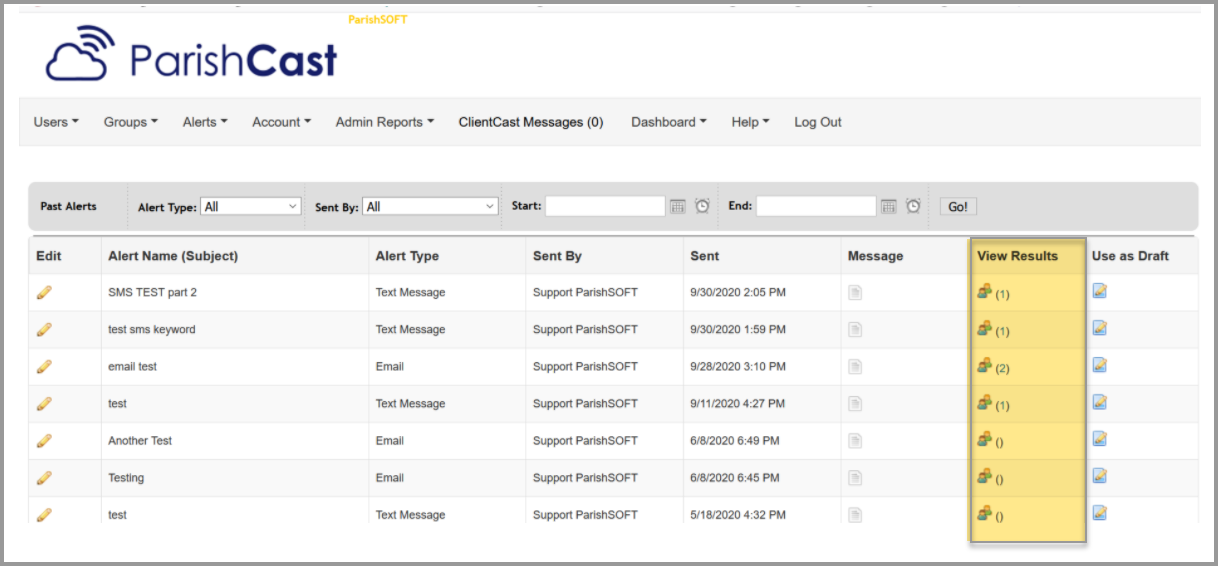This screenshot has height=566, width=1218.
Task: Click the '9/11/2020 4:27 PM' sent date
Action: coord(737,403)
